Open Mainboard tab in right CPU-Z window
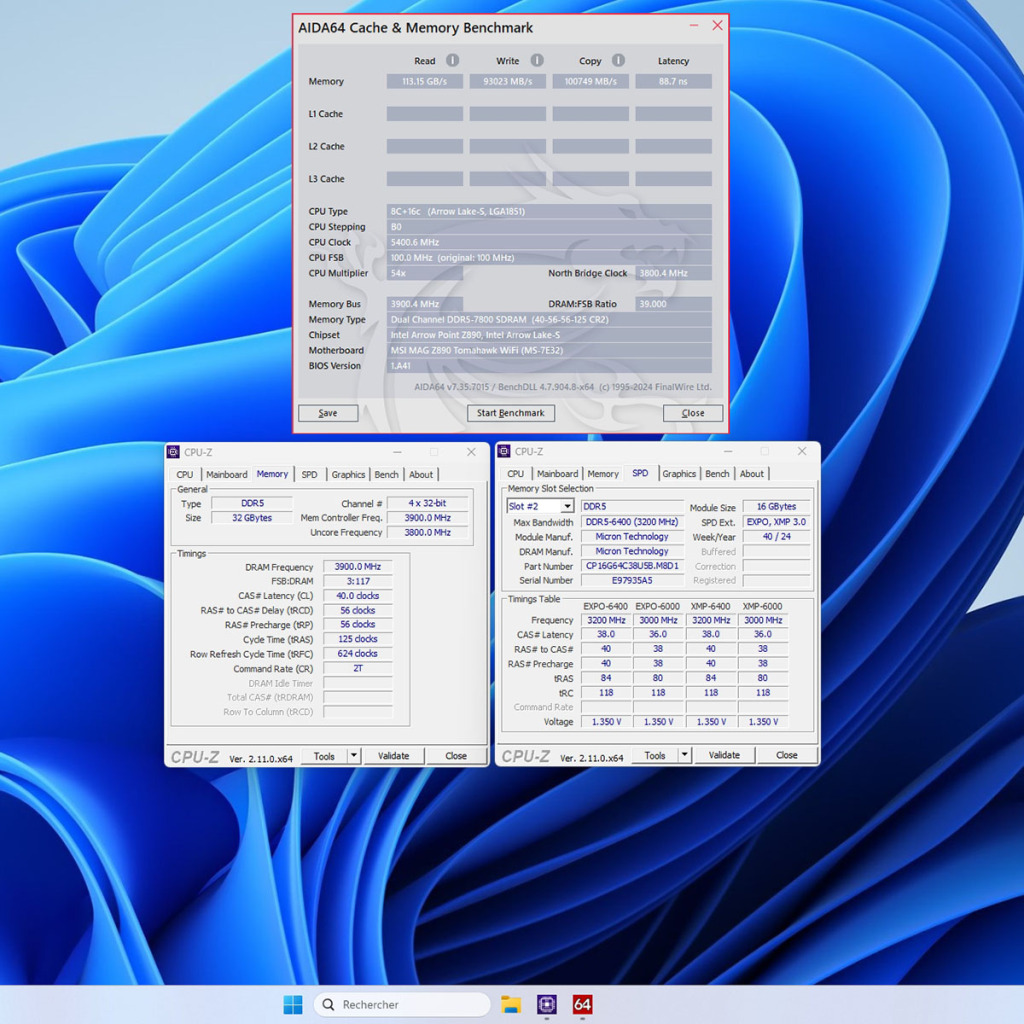Image resolution: width=1024 pixels, height=1024 pixels. click(x=558, y=474)
